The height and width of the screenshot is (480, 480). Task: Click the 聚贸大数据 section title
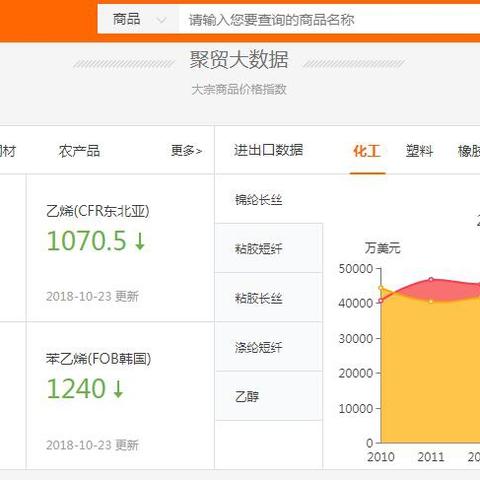click(x=239, y=60)
